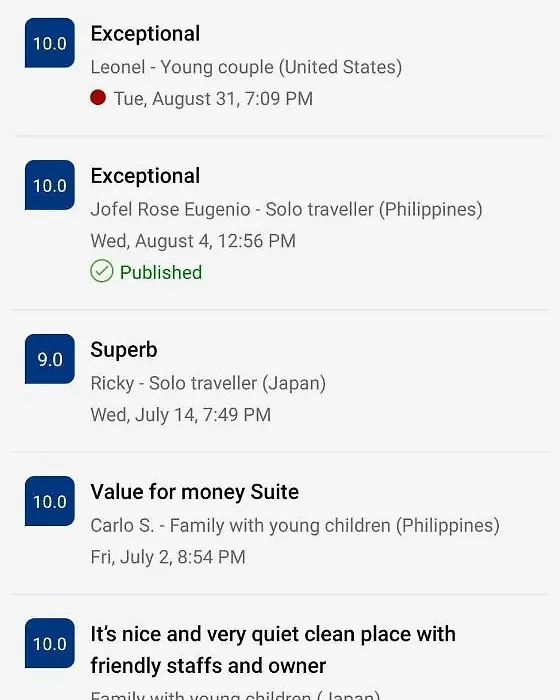Click the green Published checkmark icon
Screen dimensions: 560x700
click(x=102, y=271)
